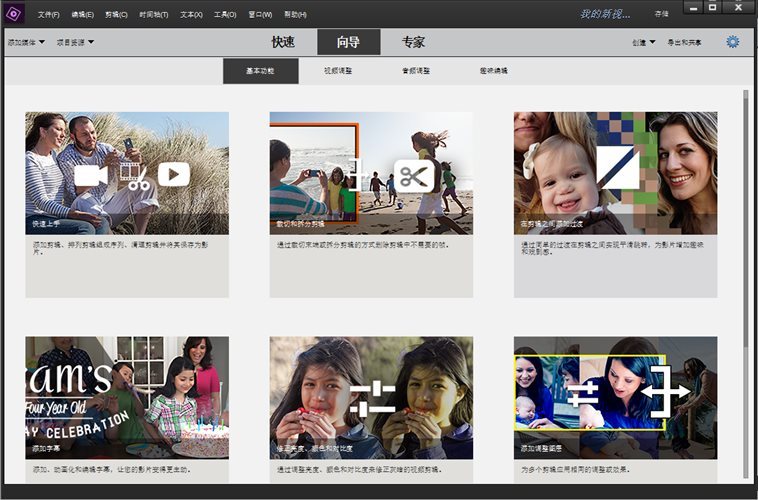Open the 文件(F) menu
Image resolution: width=758 pixels, height=500 pixels.
(x=48, y=15)
